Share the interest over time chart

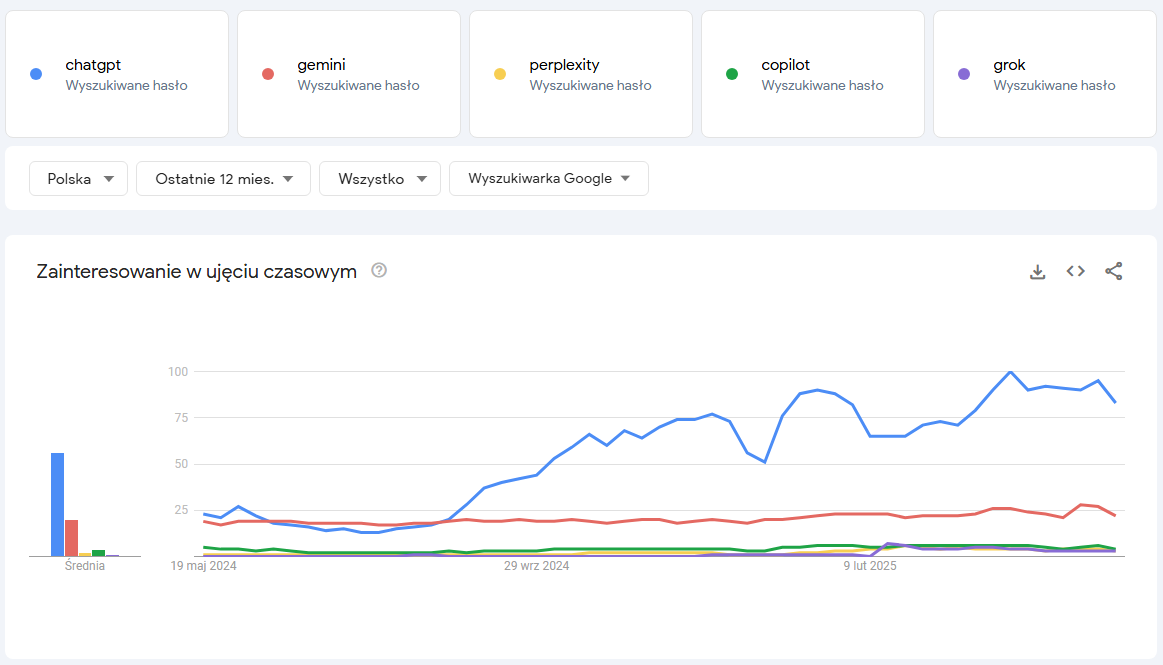pyautogui.click(x=1113, y=271)
